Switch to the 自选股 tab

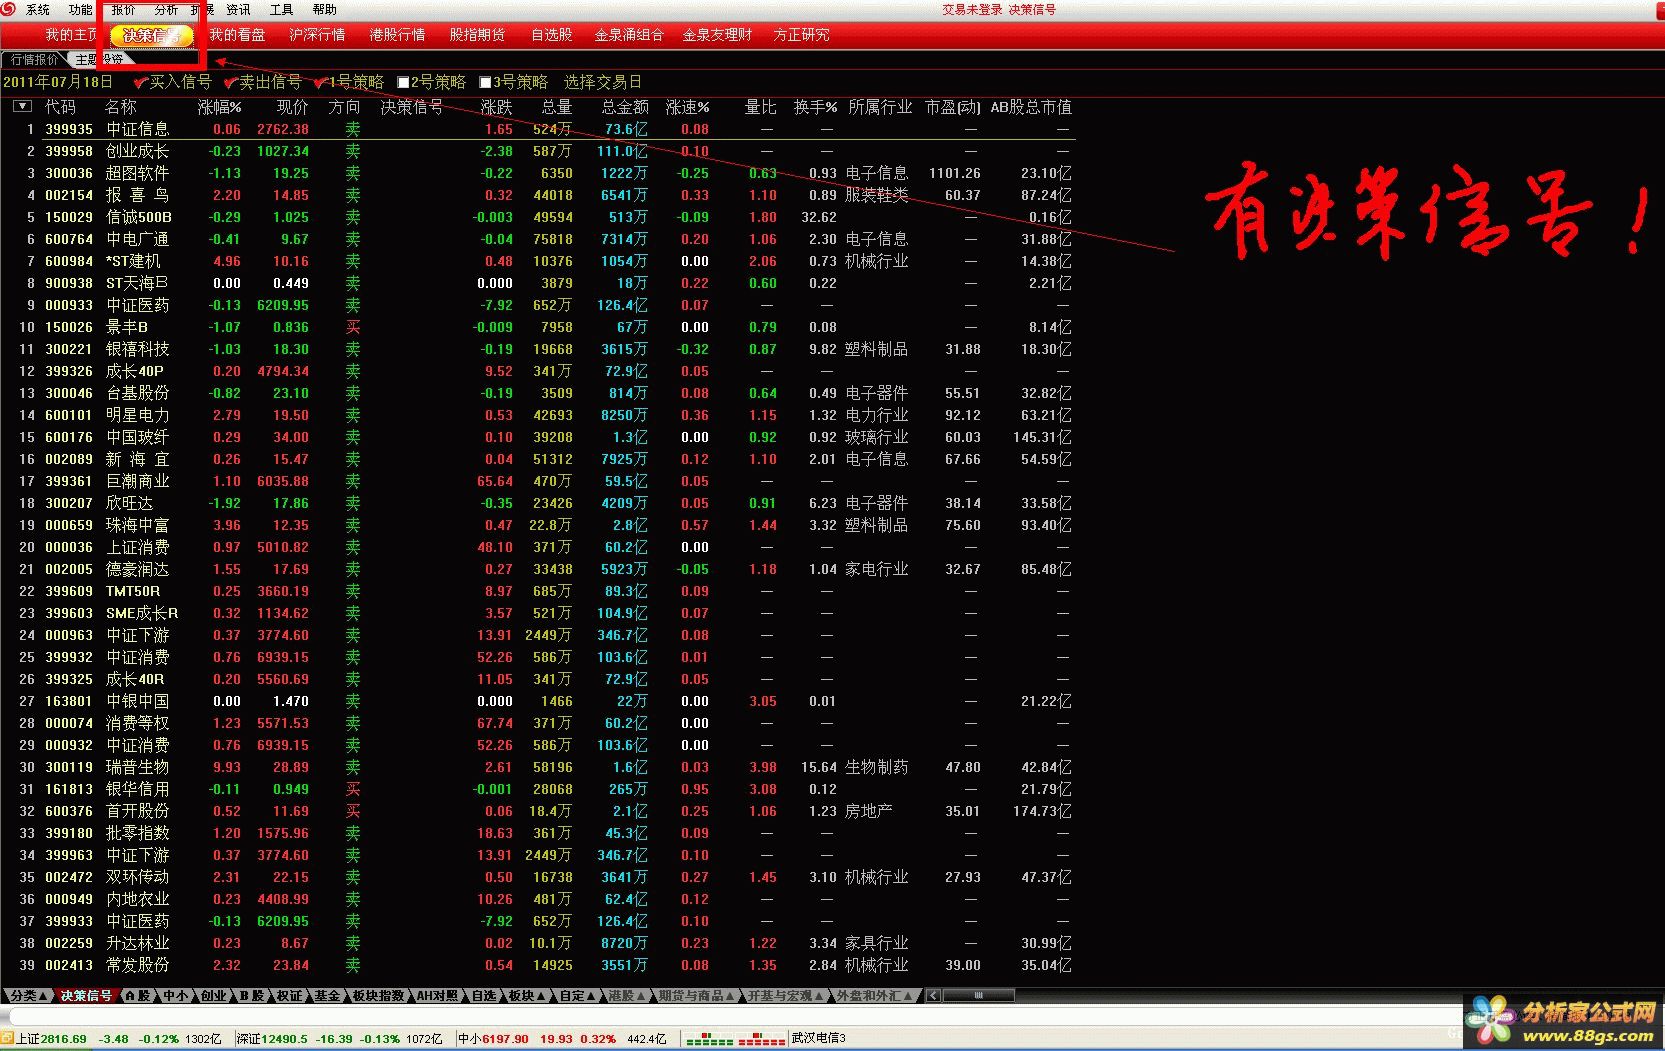[x=551, y=35]
